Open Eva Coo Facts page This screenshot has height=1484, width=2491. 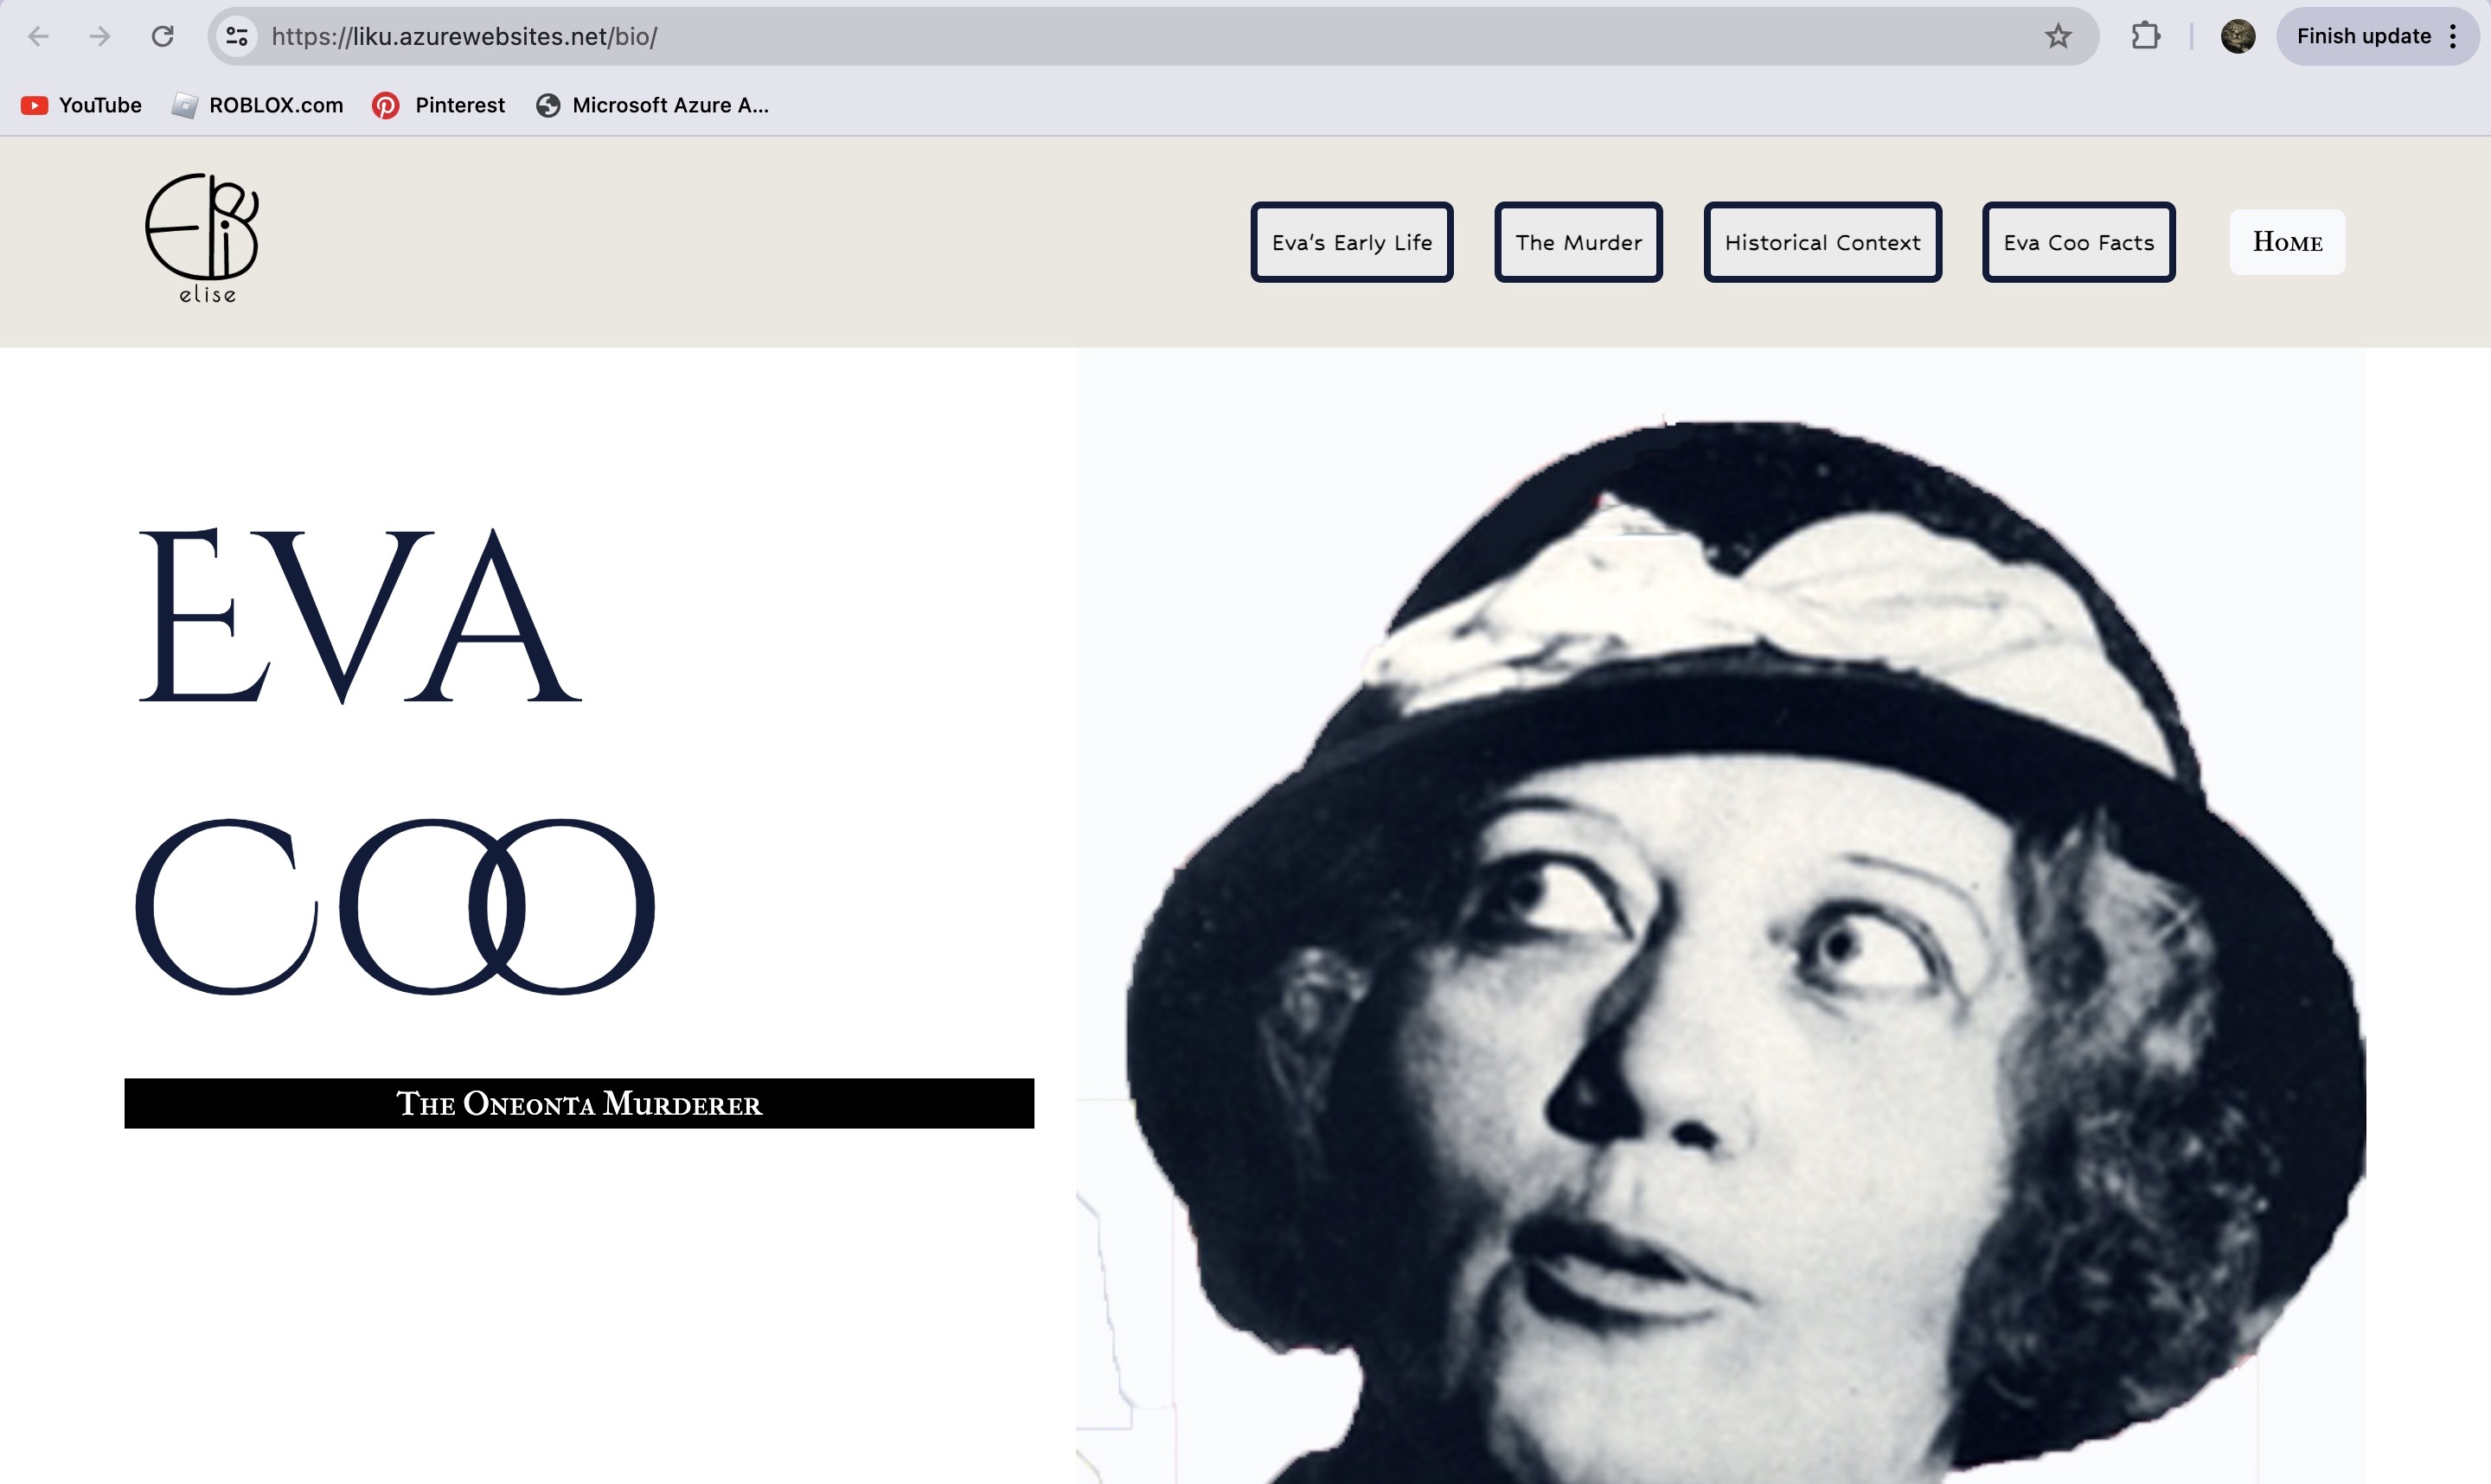point(2078,242)
